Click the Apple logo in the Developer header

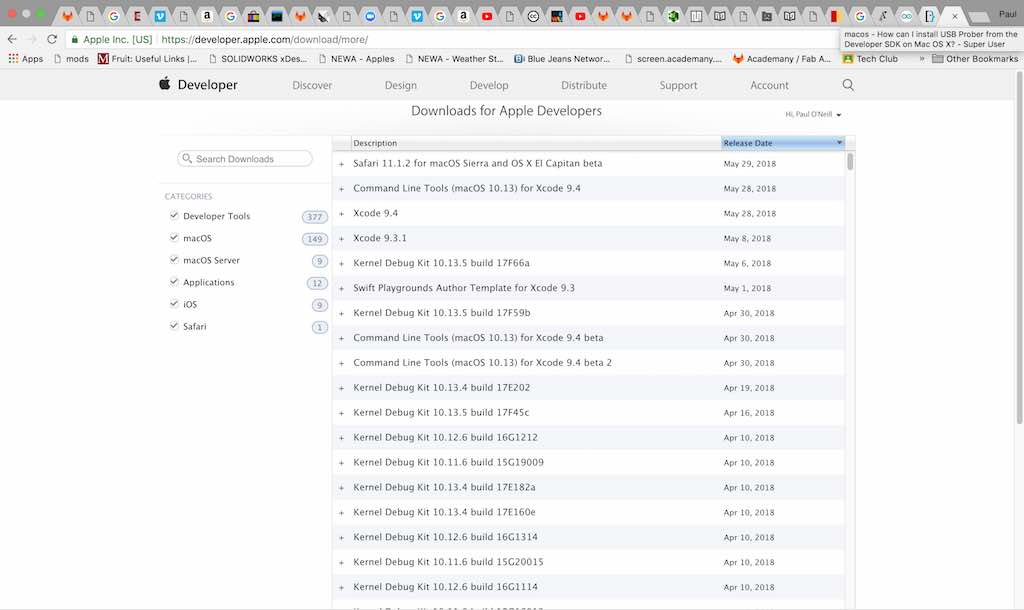point(165,84)
